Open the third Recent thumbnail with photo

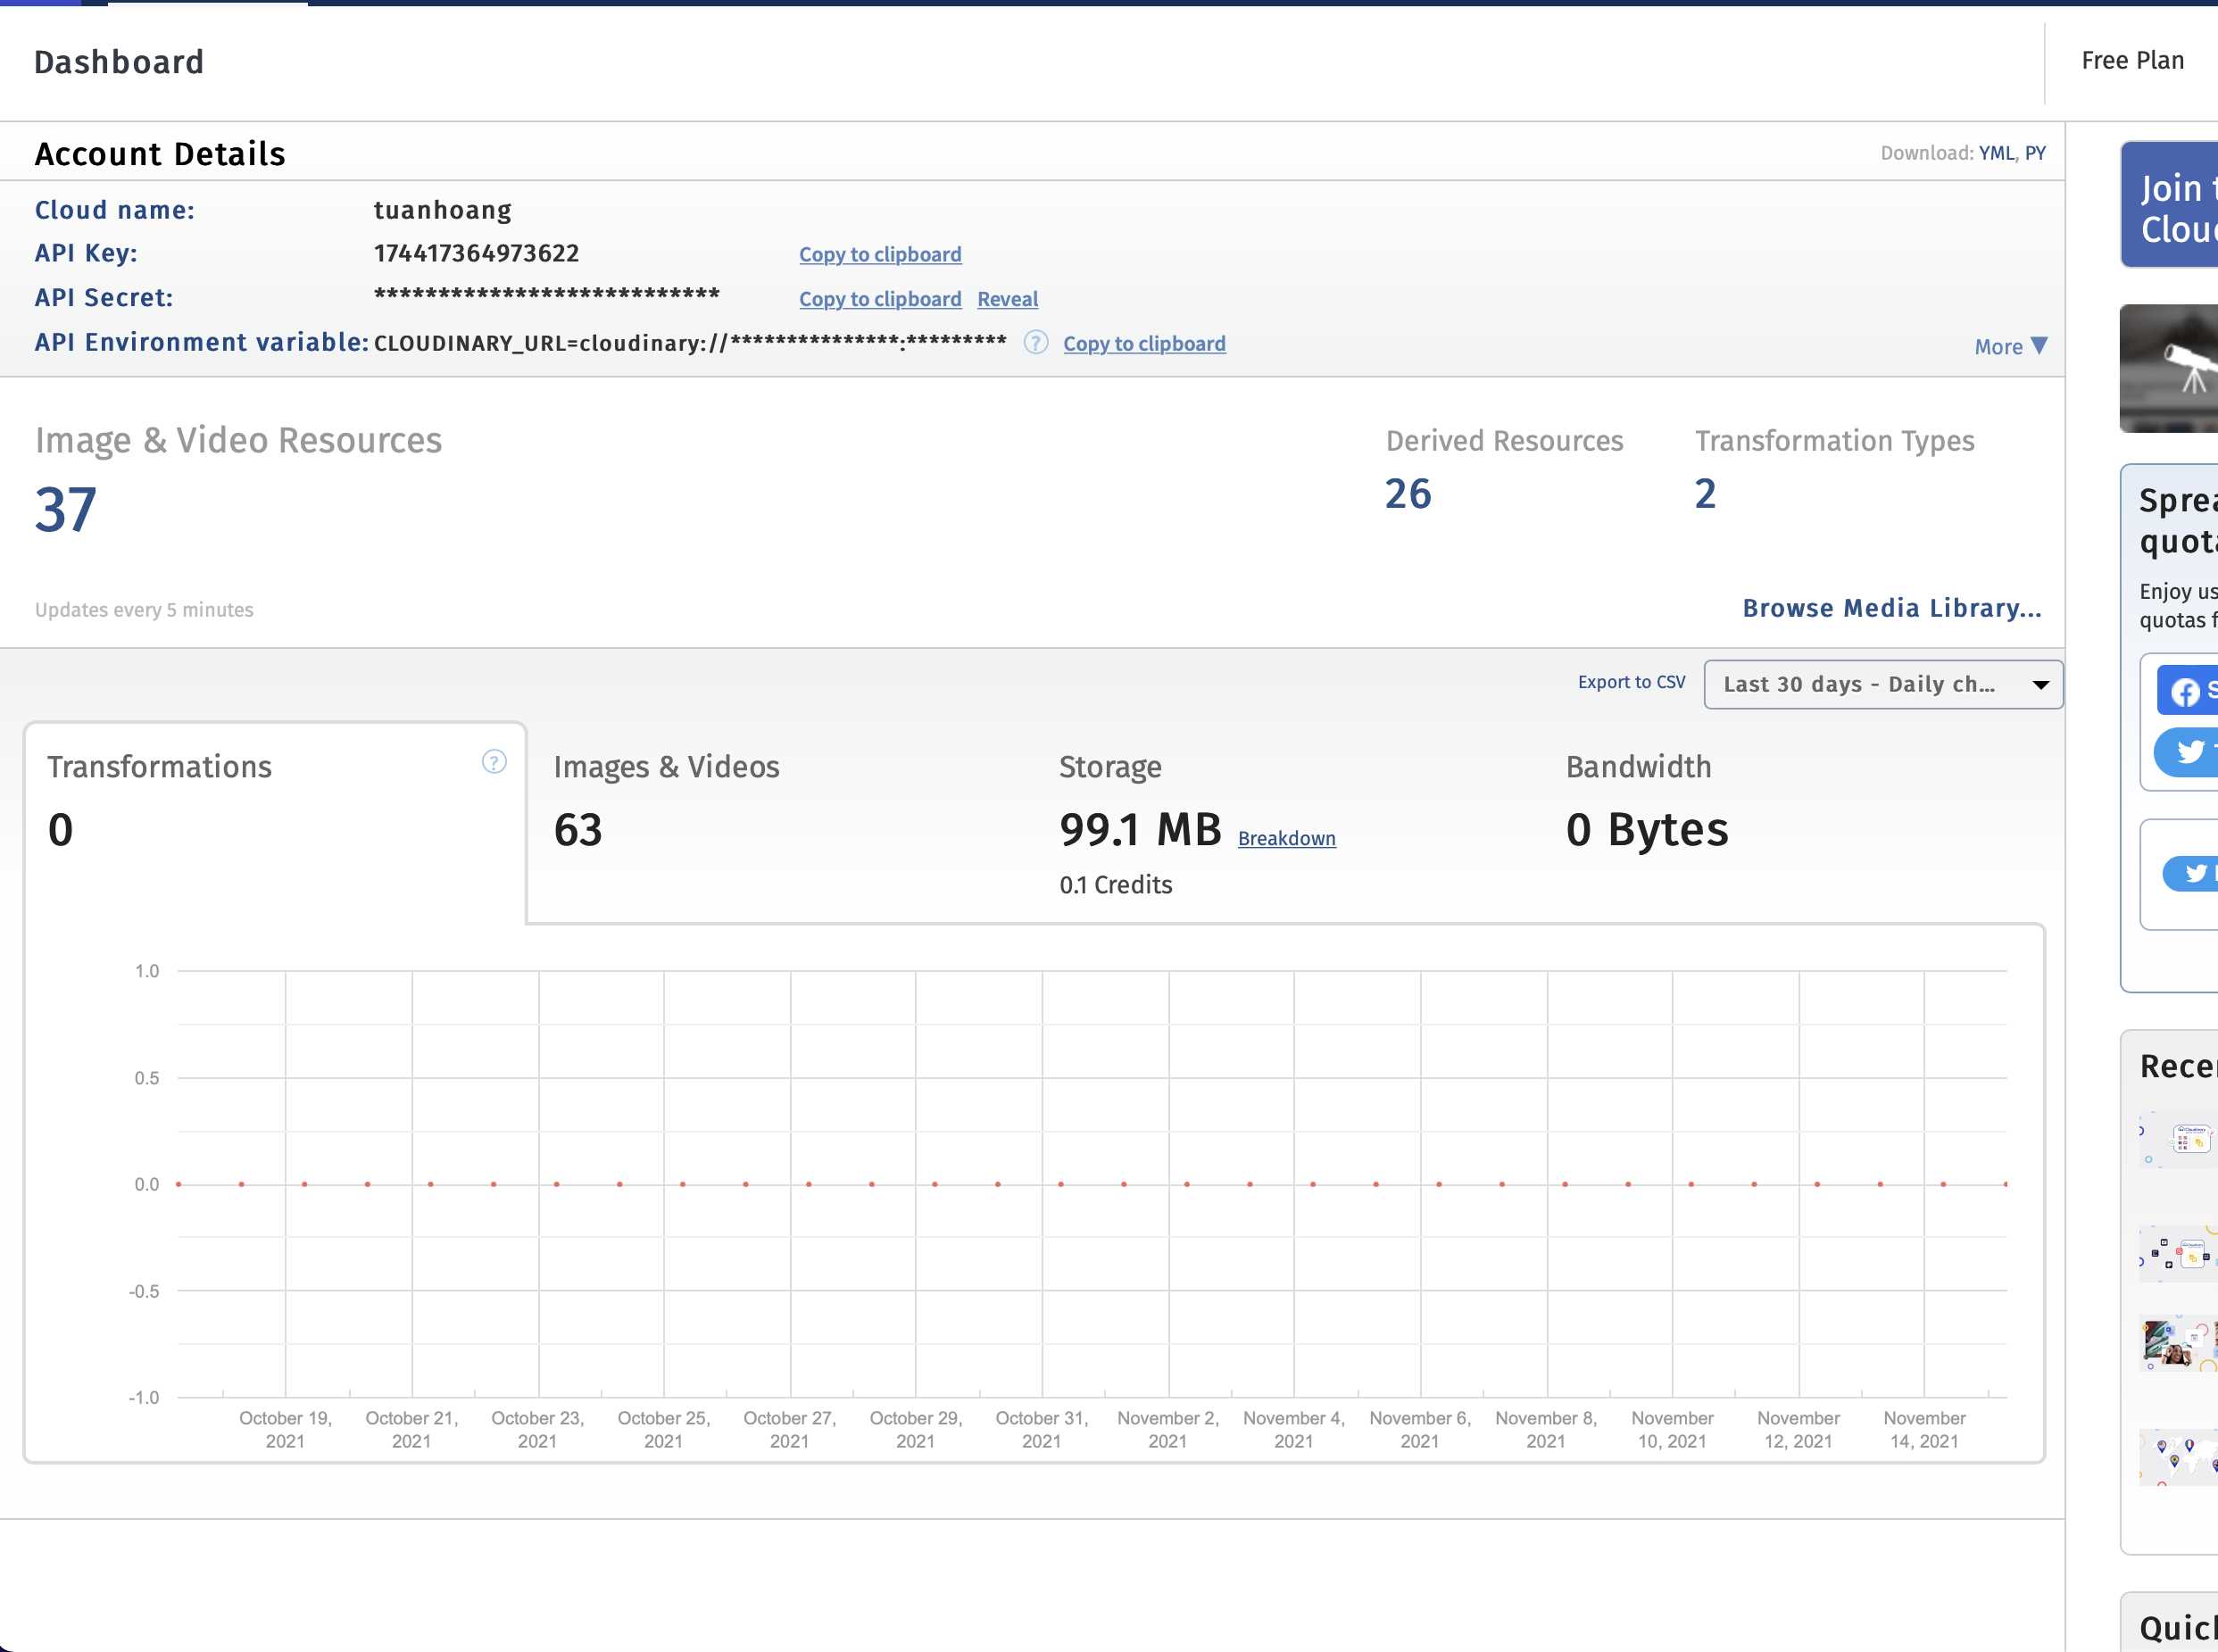2179,1344
